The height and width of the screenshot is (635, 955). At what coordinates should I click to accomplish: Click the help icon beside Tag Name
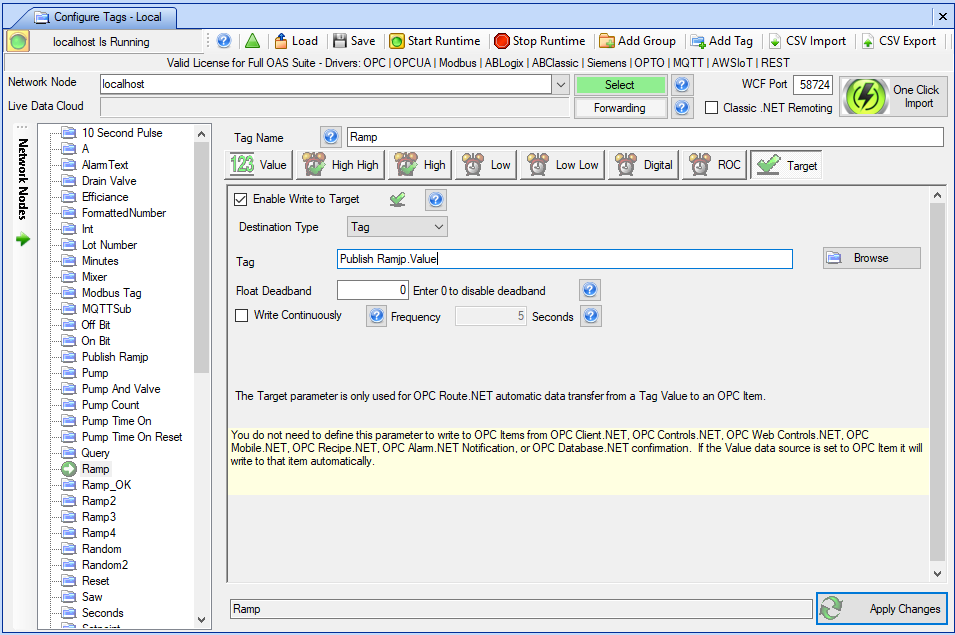[x=330, y=136]
